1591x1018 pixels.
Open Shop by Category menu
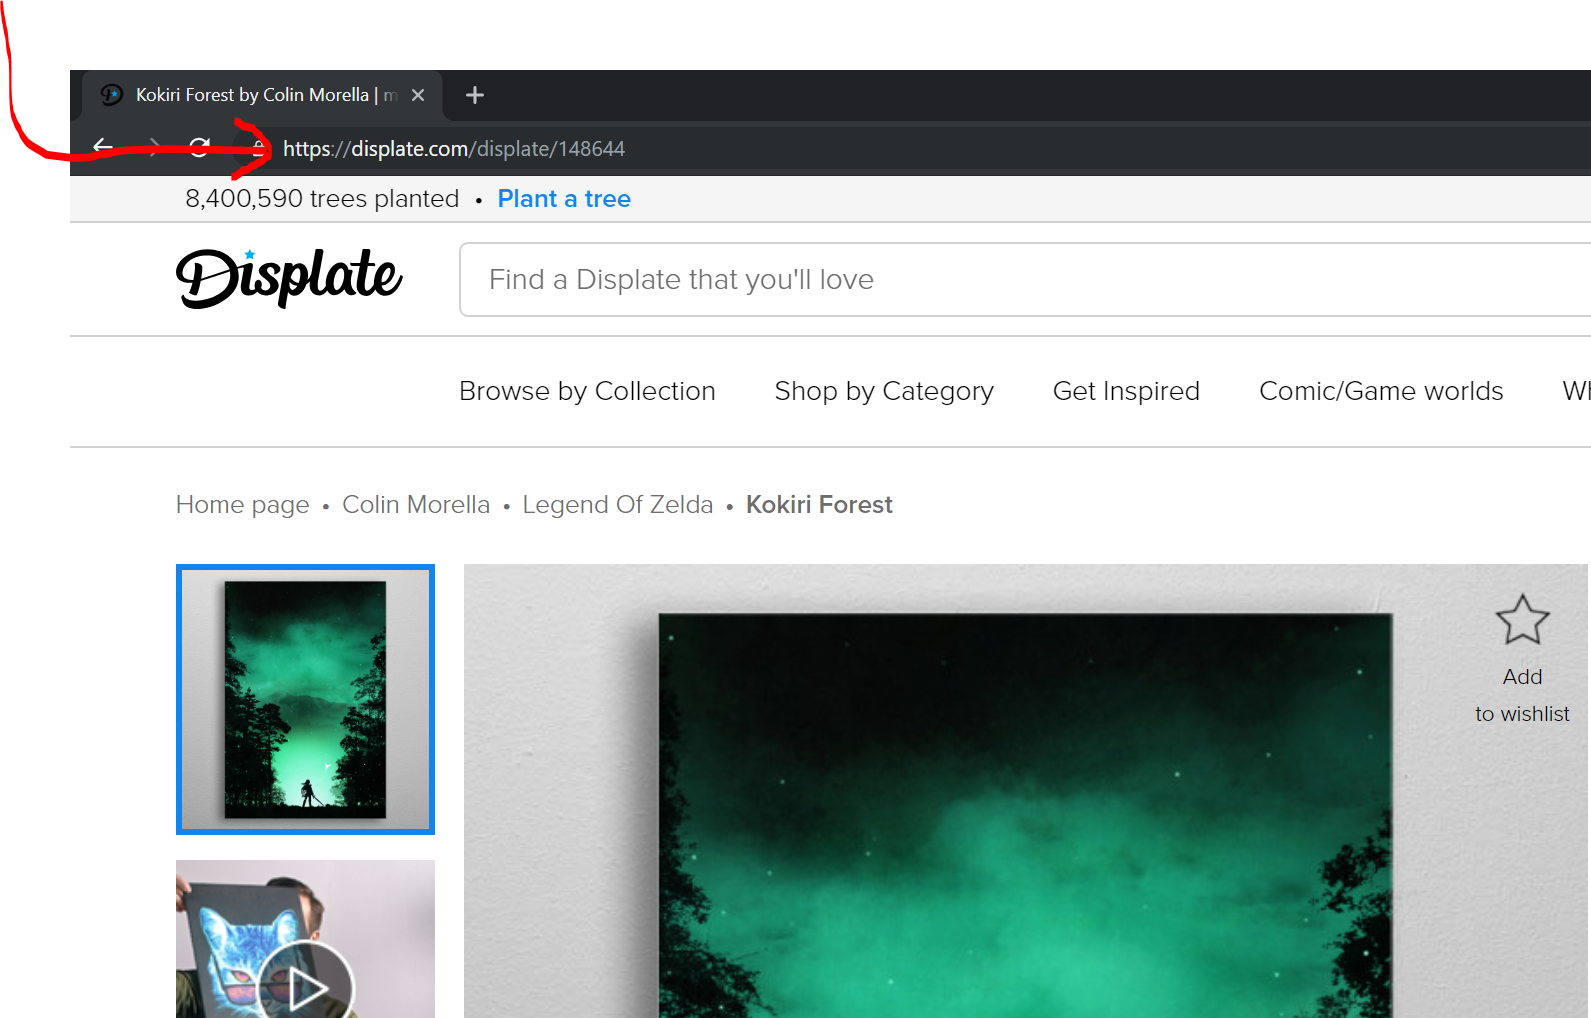pyautogui.click(x=884, y=391)
